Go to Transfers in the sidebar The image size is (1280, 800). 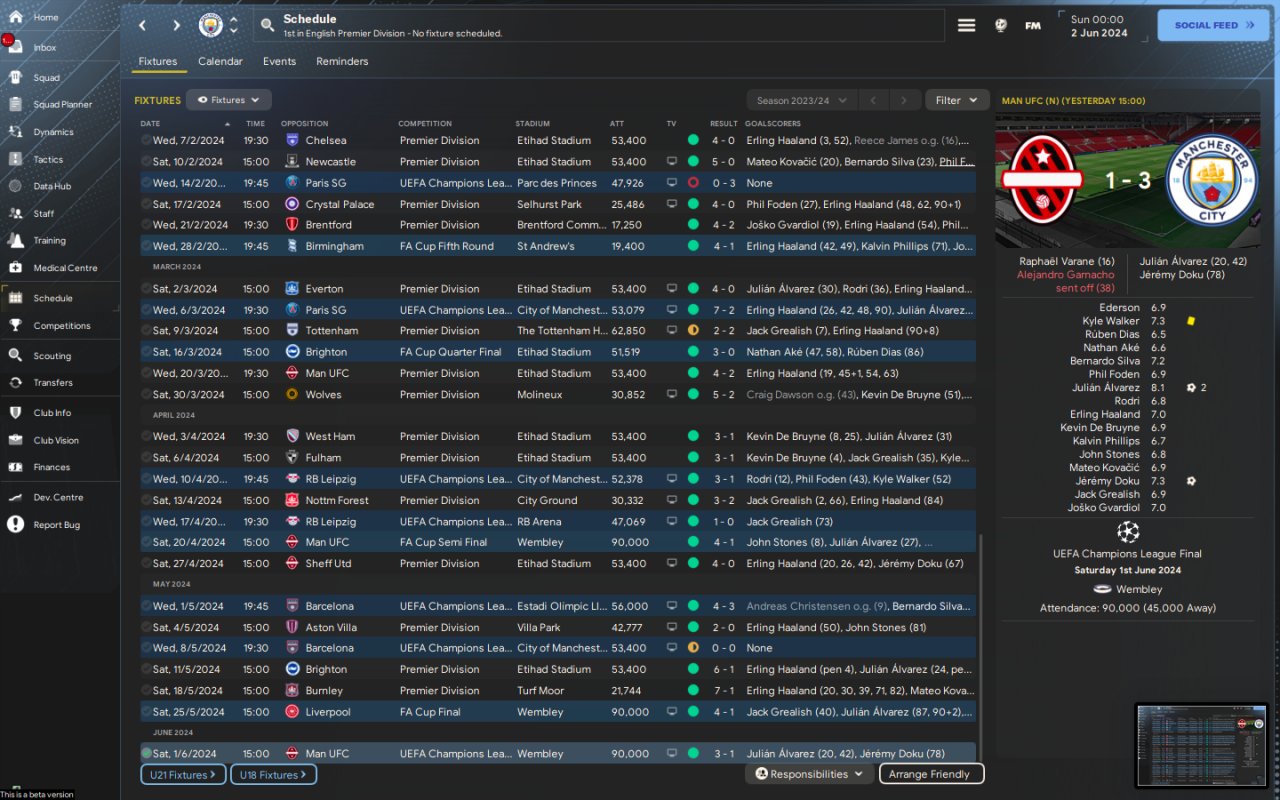tap(52, 382)
